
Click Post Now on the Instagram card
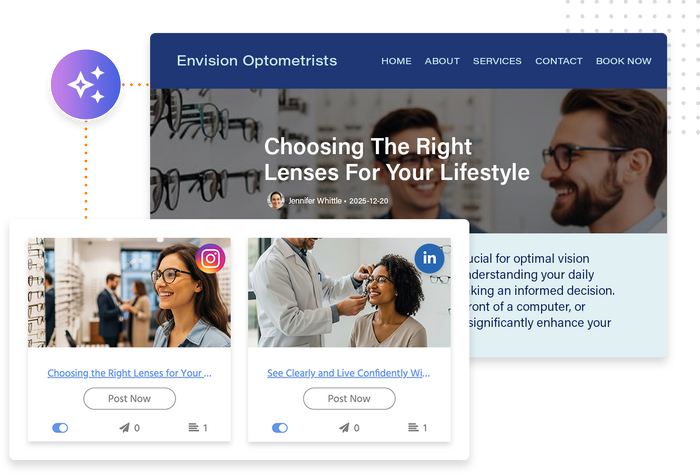[x=129, y=398]
